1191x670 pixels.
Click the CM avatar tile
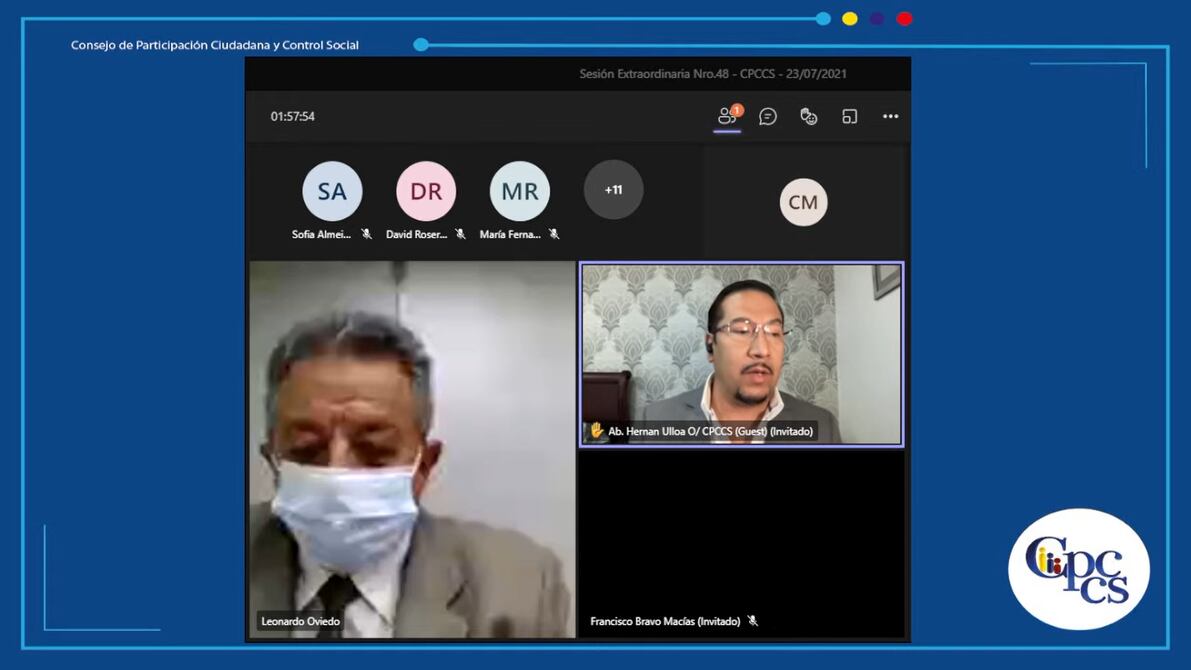803,202
